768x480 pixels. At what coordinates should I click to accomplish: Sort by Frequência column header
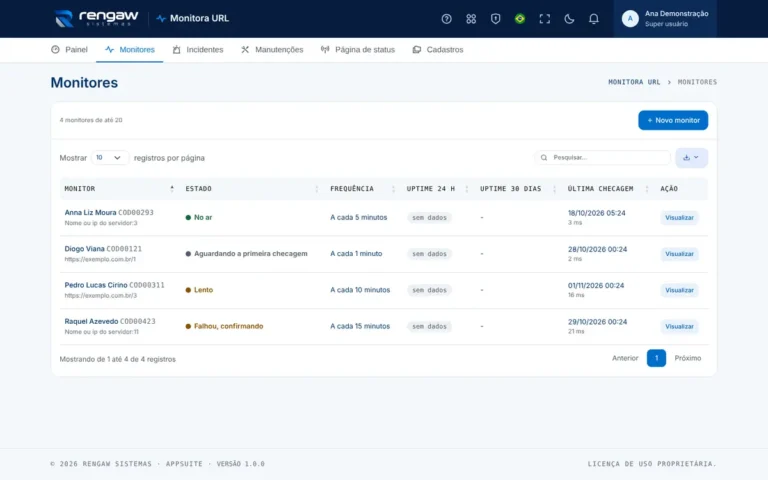coord(362,189)
